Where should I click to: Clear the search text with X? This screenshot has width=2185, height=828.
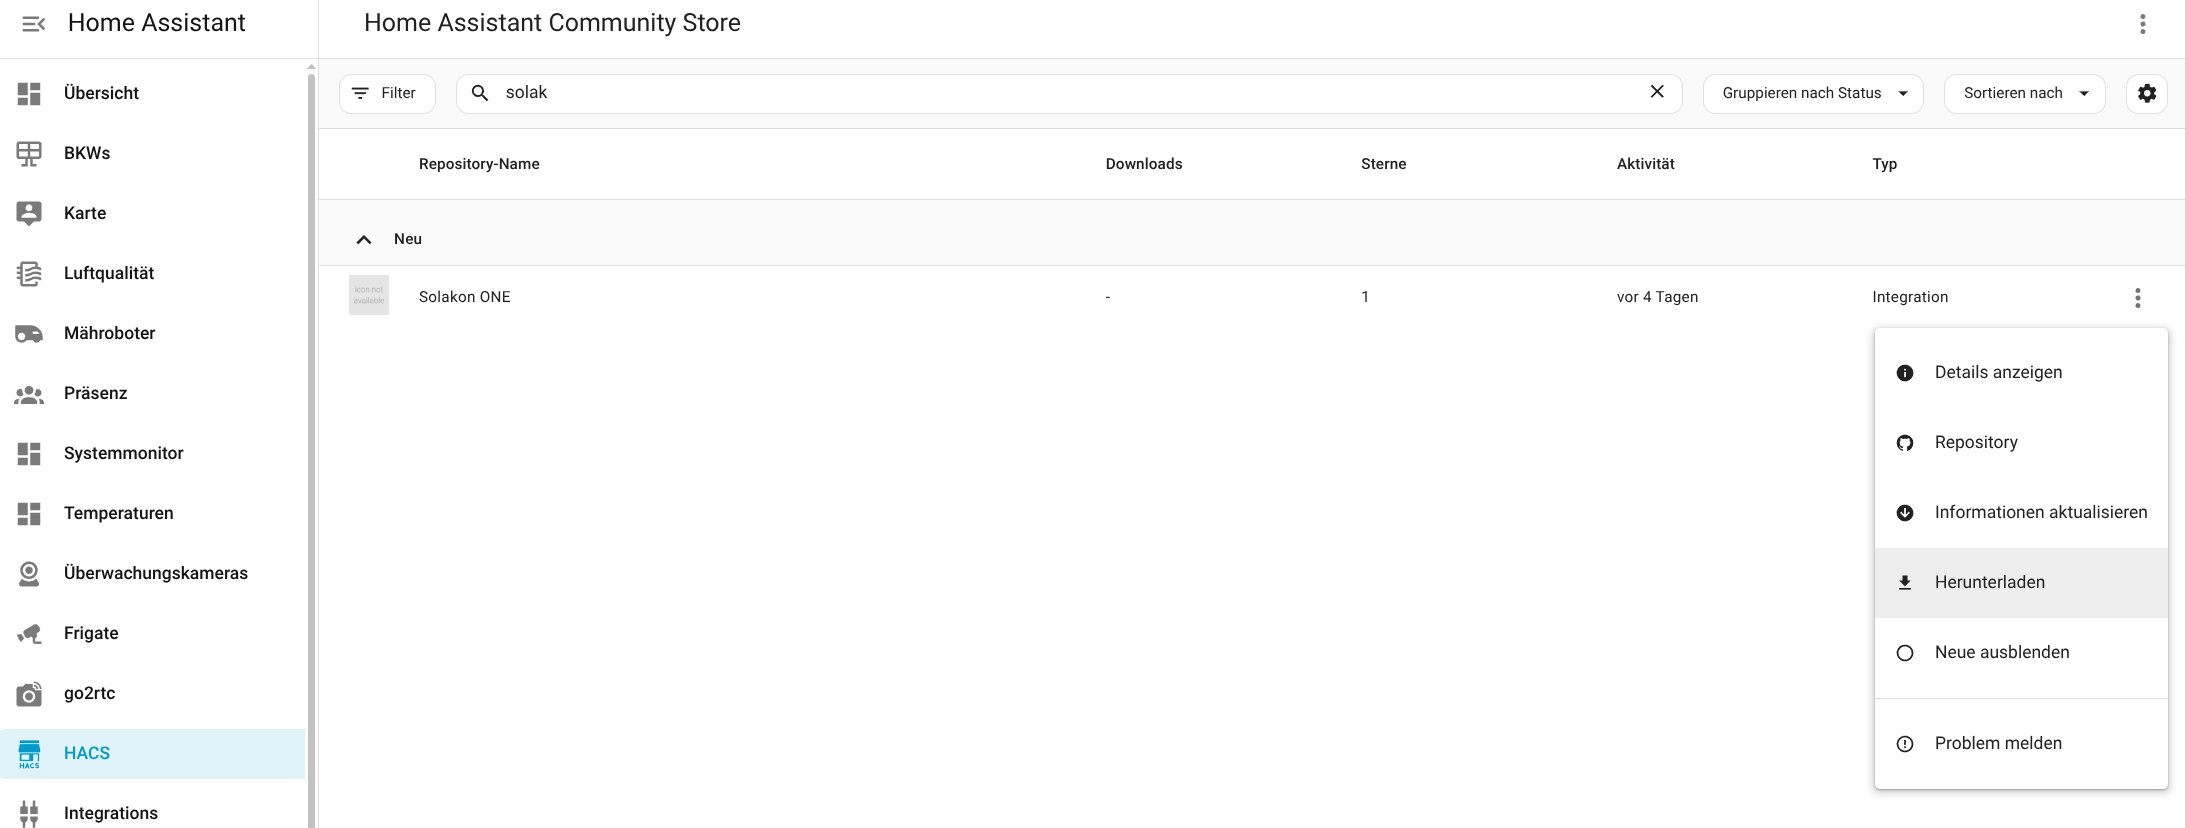(1657, 92)
